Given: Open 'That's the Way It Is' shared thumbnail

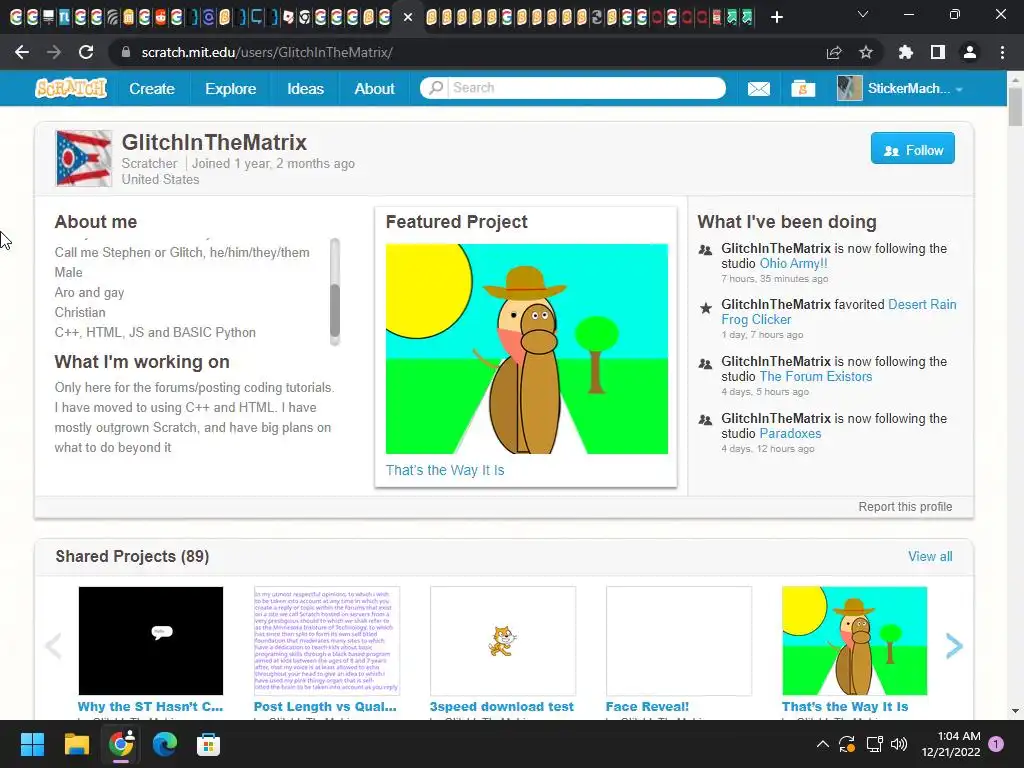Looking at the screenshot, I should [854, 641].
